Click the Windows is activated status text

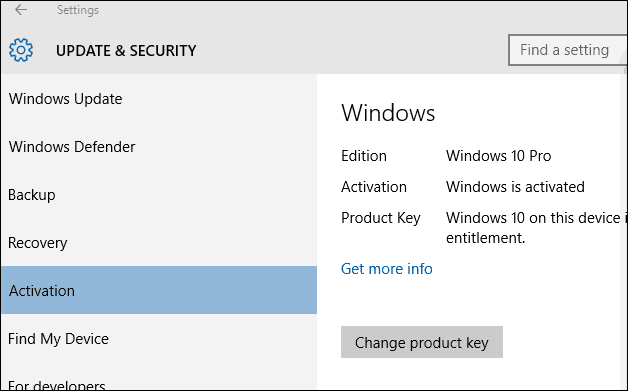click(x=515, y=187)
